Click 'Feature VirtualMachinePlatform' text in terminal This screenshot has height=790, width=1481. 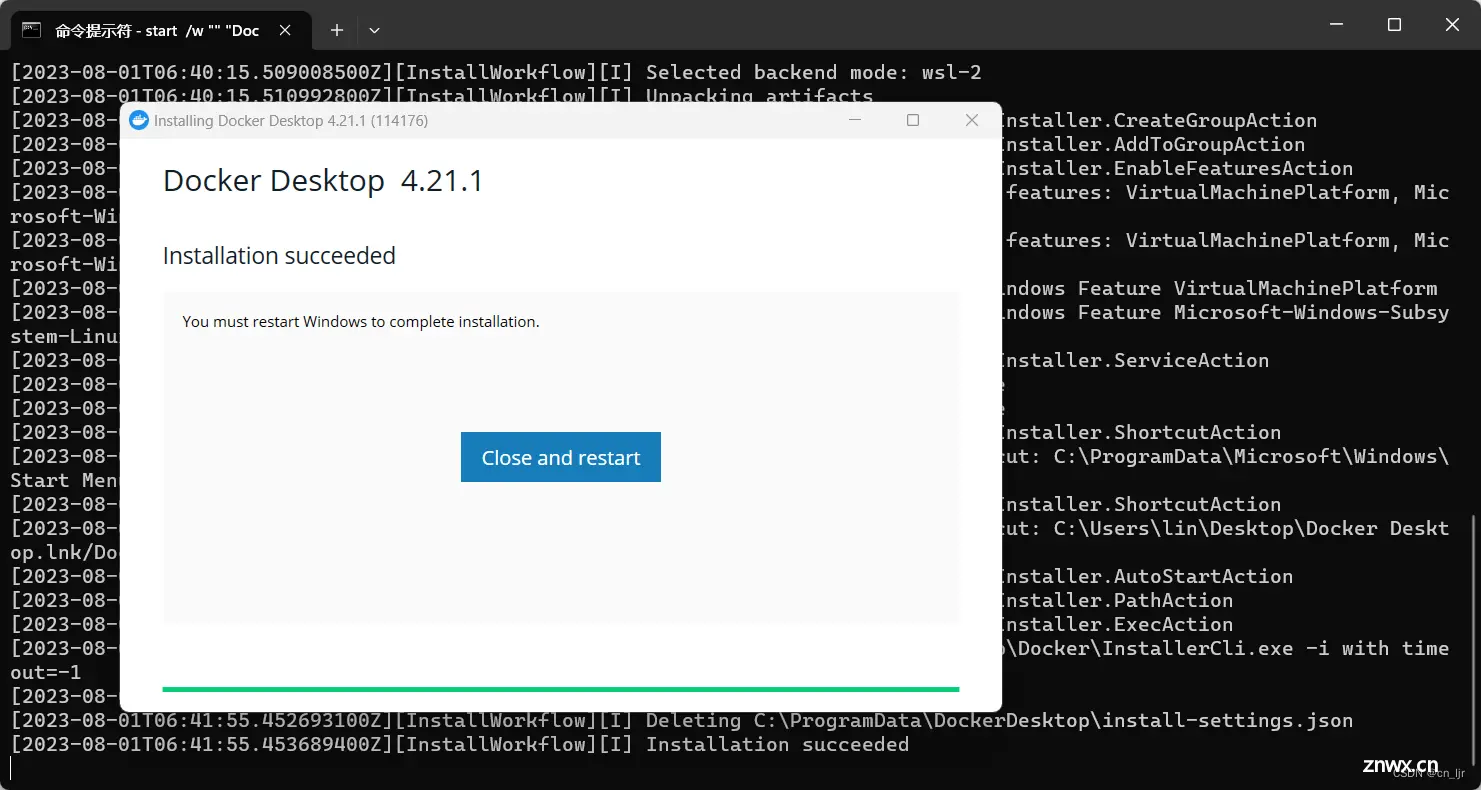click(1258, 288)
